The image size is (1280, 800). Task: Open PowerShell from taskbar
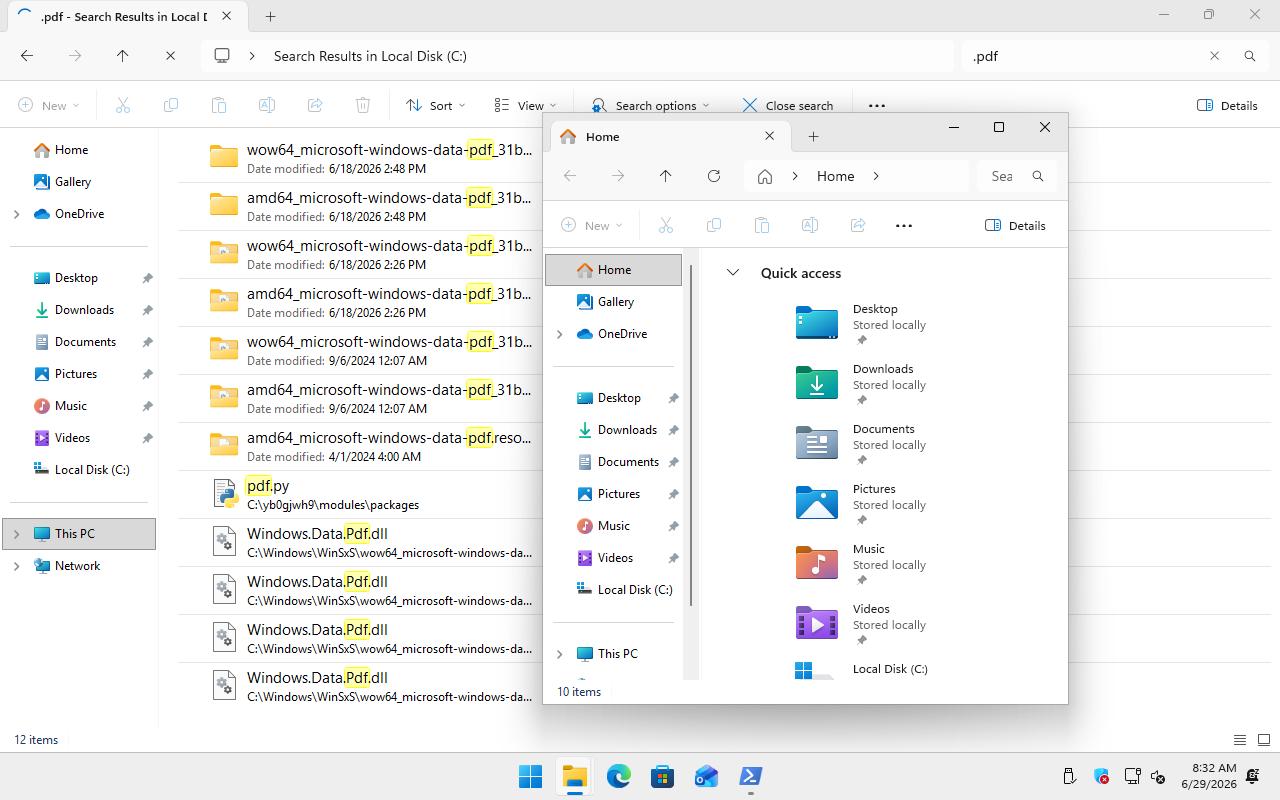[750, 776]
